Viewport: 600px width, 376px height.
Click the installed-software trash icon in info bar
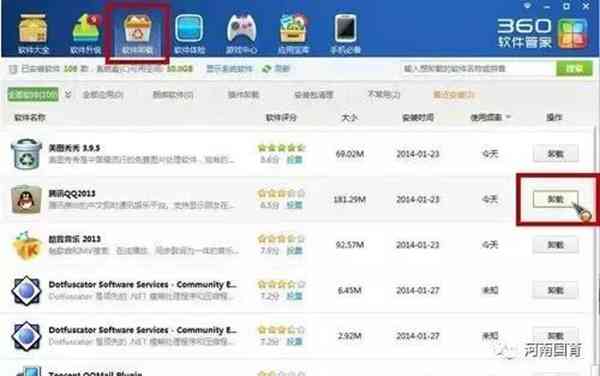click(13, 69)
